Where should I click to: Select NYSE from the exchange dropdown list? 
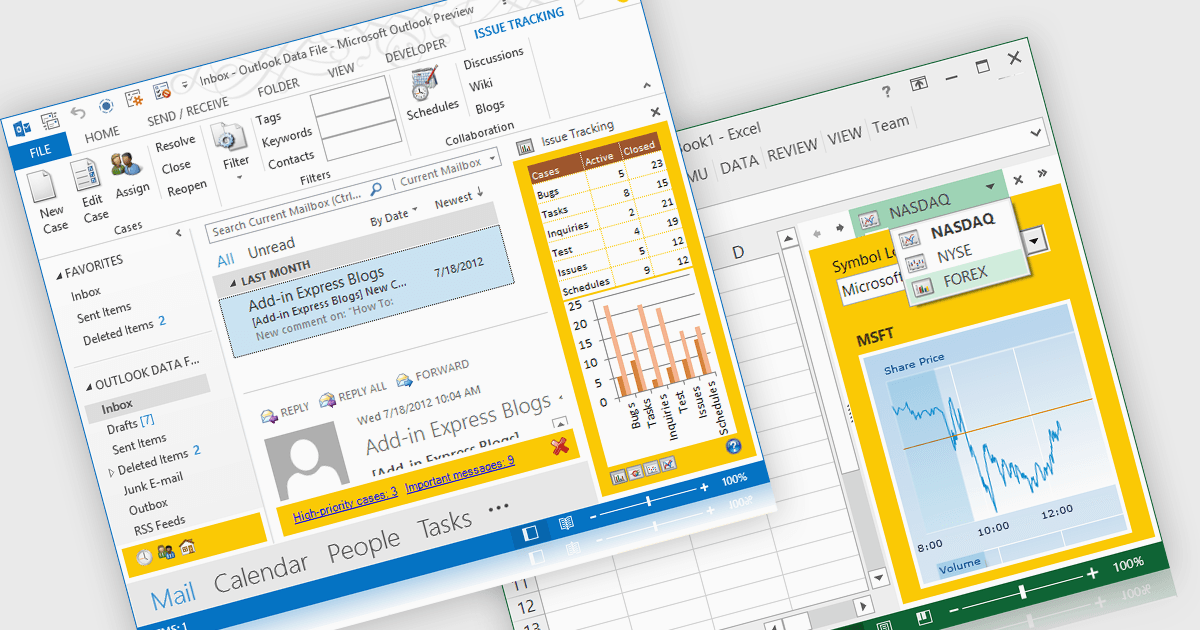point(954,255)
